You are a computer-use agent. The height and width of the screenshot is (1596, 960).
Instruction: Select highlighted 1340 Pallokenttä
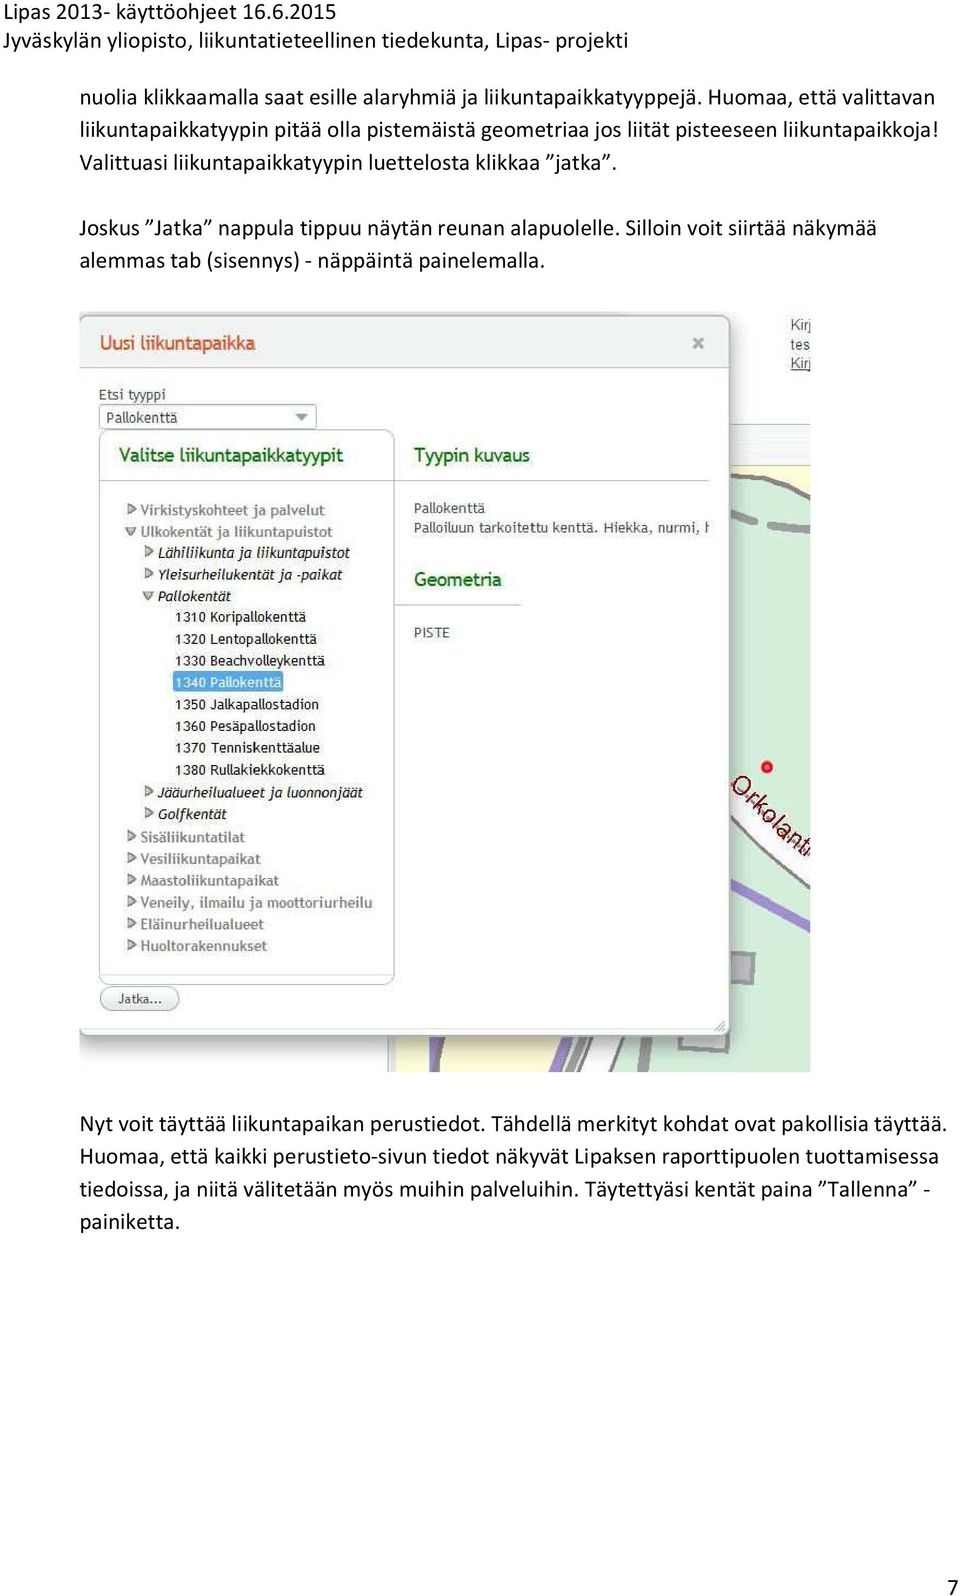(228, 682)
